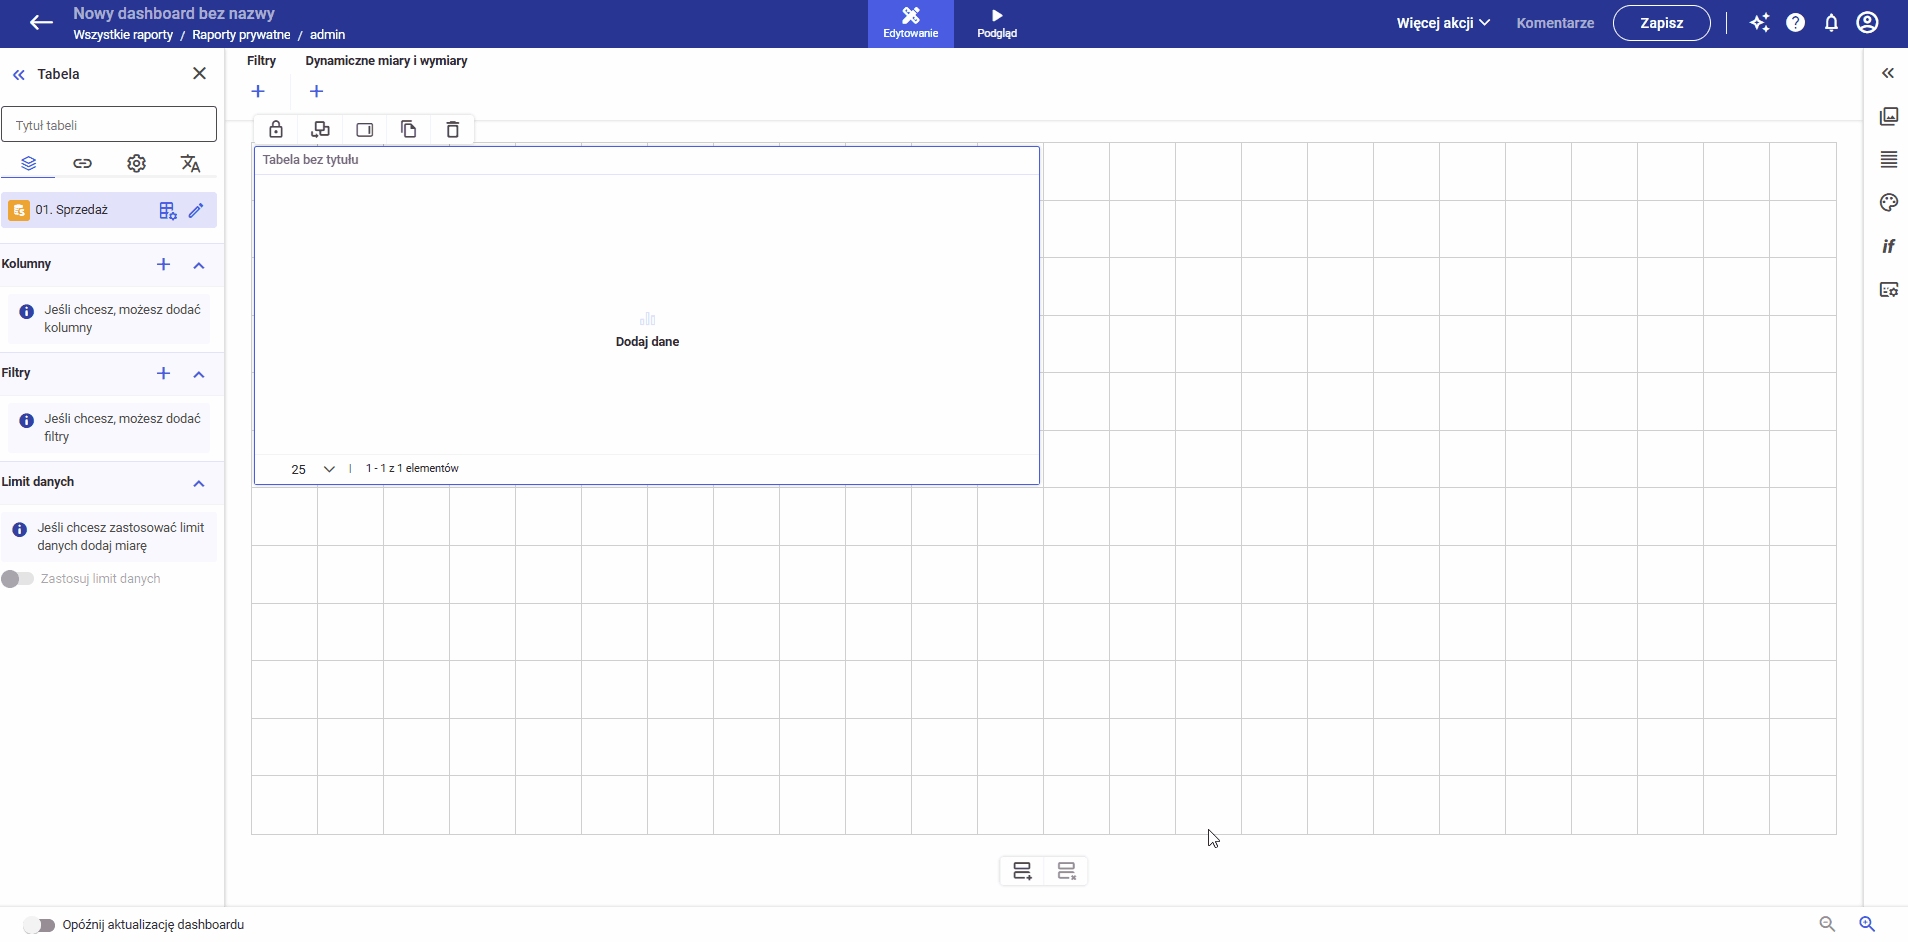Image resolution: width=1908 pixels, height=942 pixels.
Task: Open the image gallery icon in right sidebar
Action: (x=1888, y=116)
